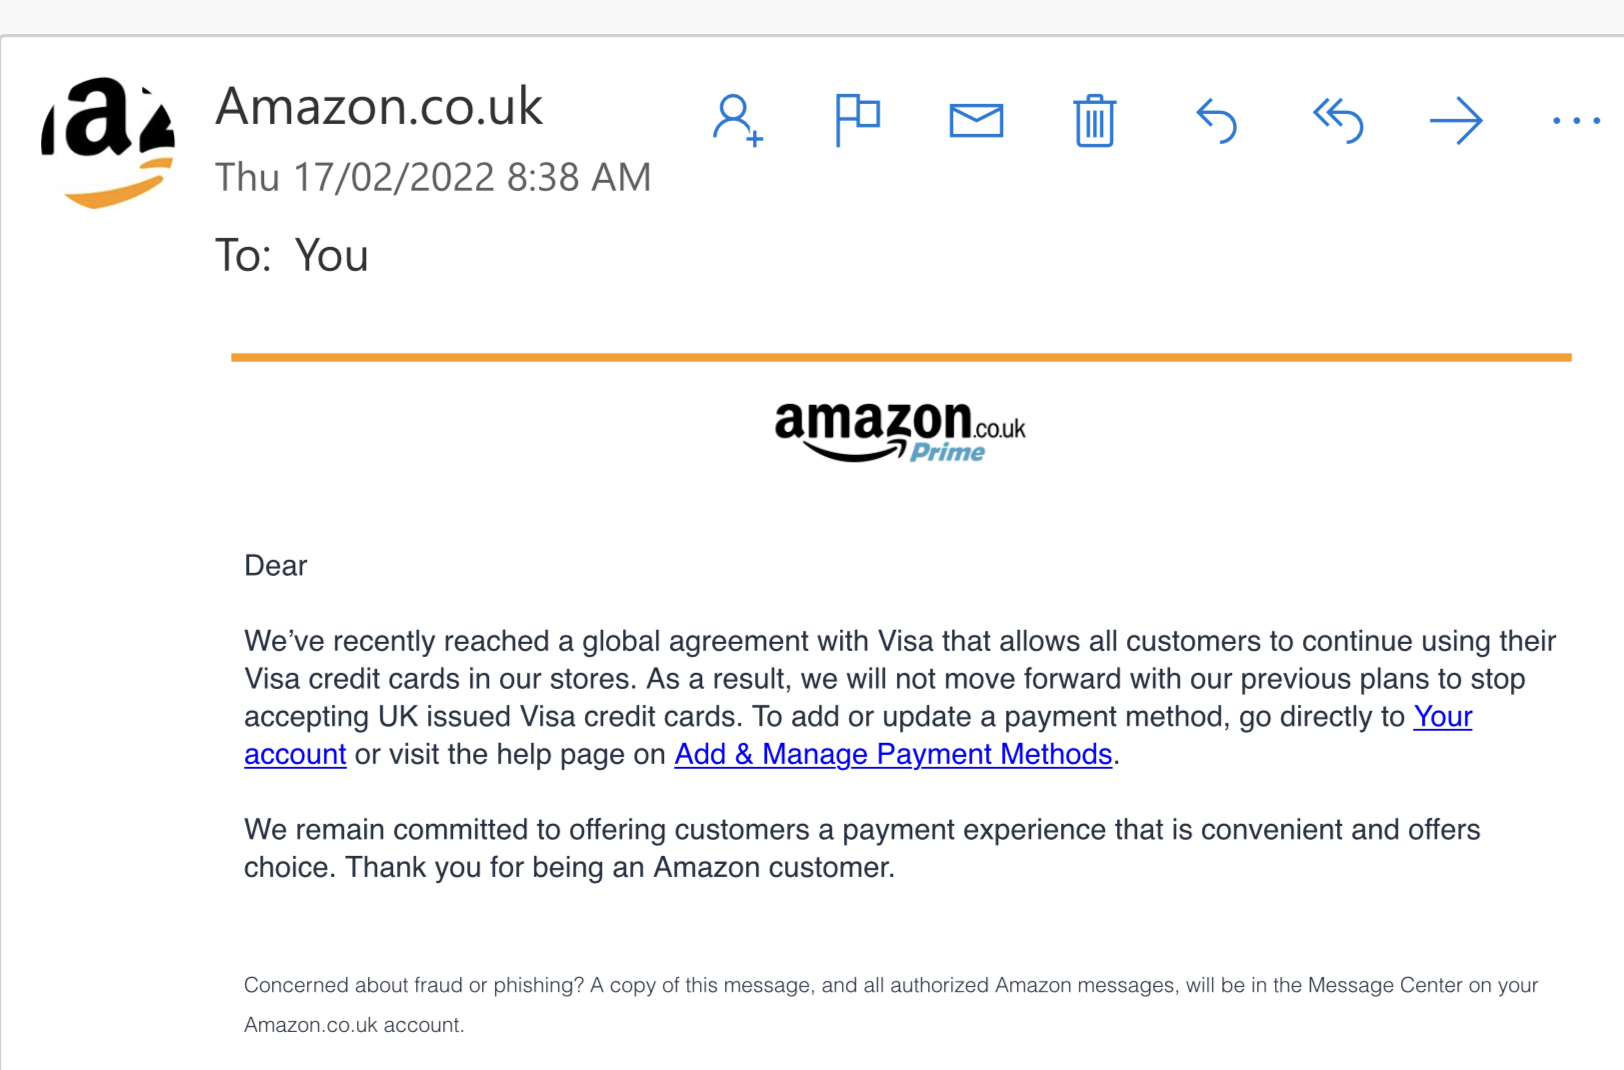
Task: Forward the email with right arrow
Action: (1456, 121)
